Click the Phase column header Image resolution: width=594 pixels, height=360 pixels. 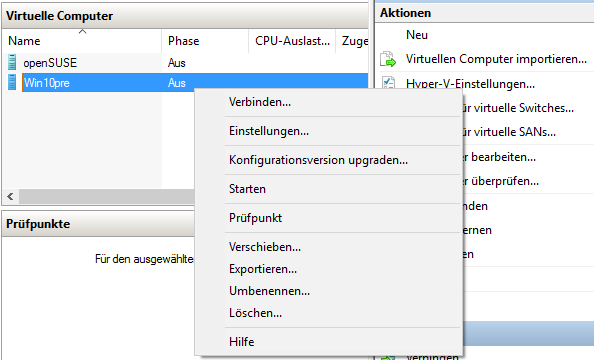click(x=205, y=41)
